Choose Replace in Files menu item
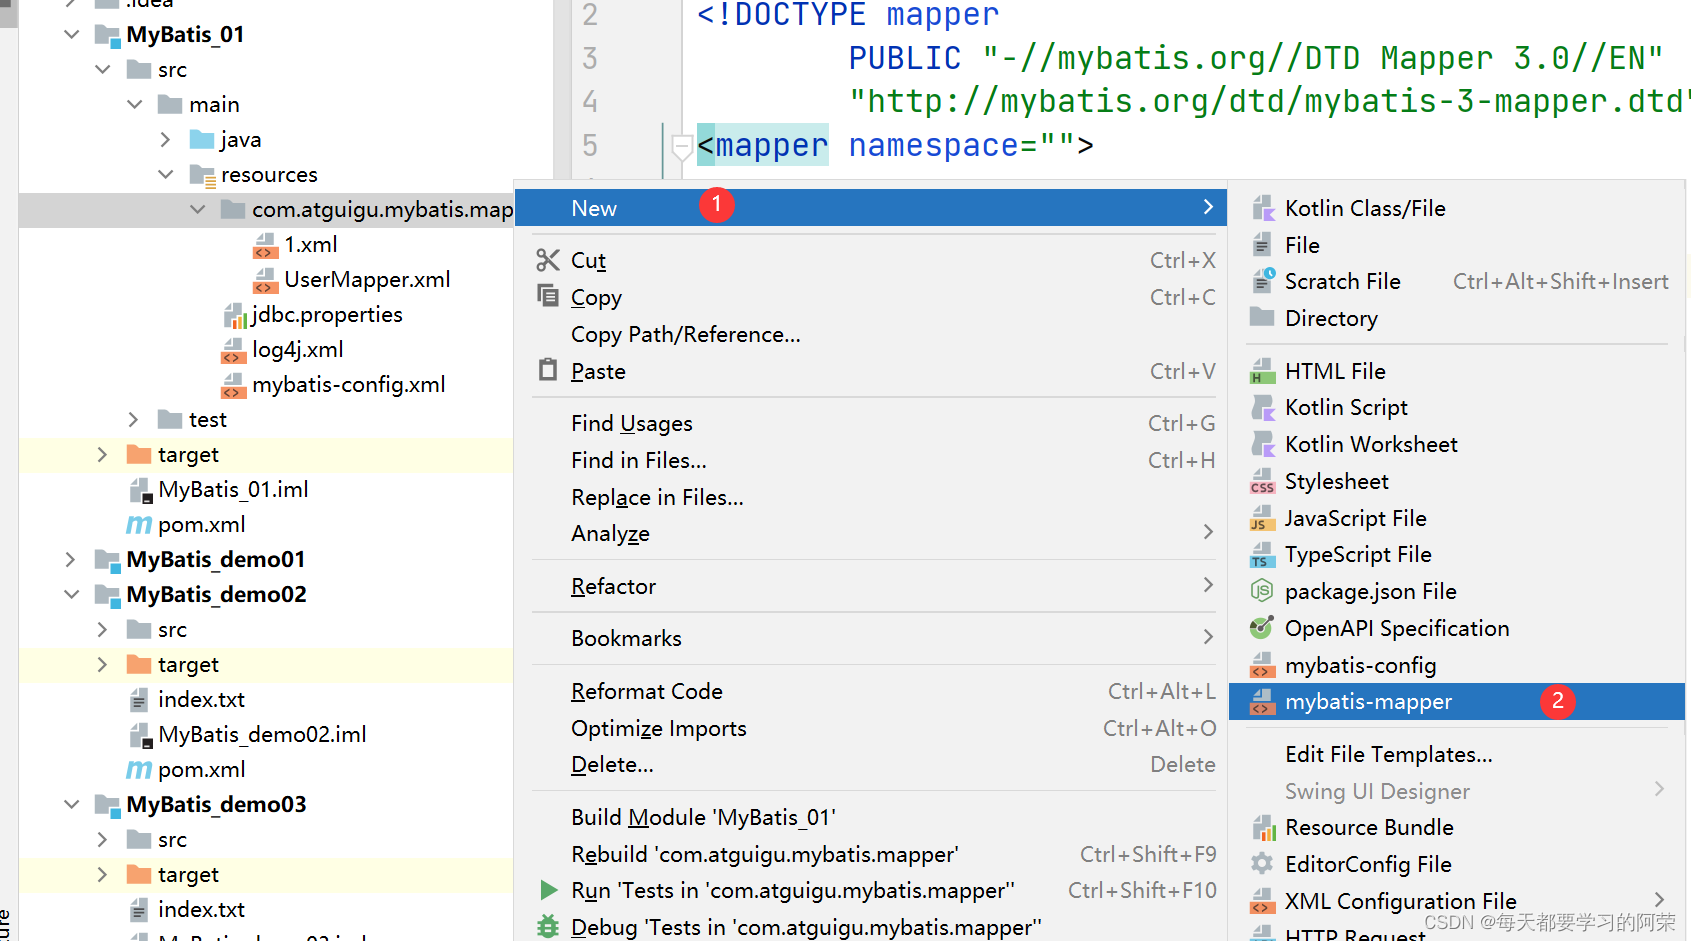 (870, 497)
